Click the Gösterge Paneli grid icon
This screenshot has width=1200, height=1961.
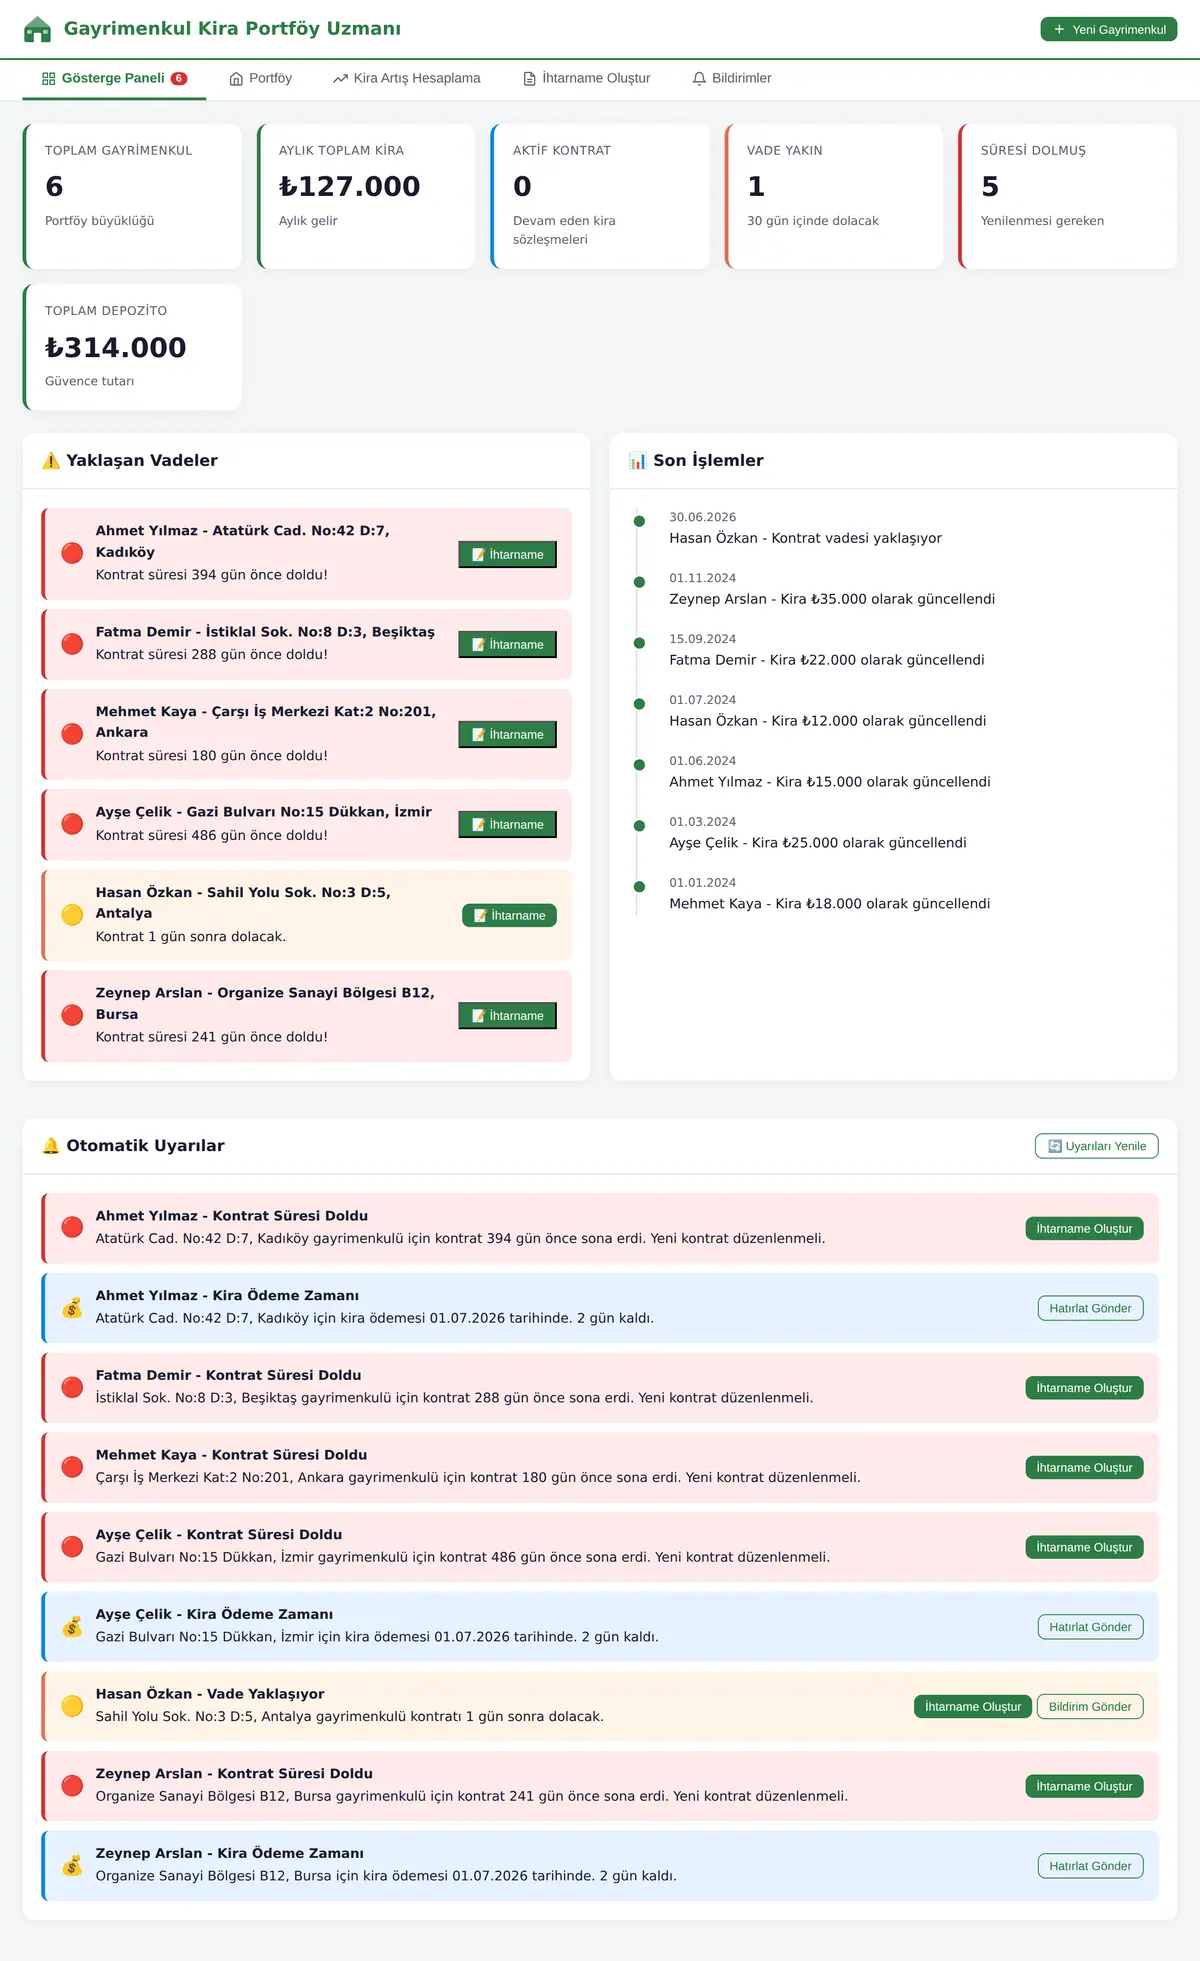48,79
